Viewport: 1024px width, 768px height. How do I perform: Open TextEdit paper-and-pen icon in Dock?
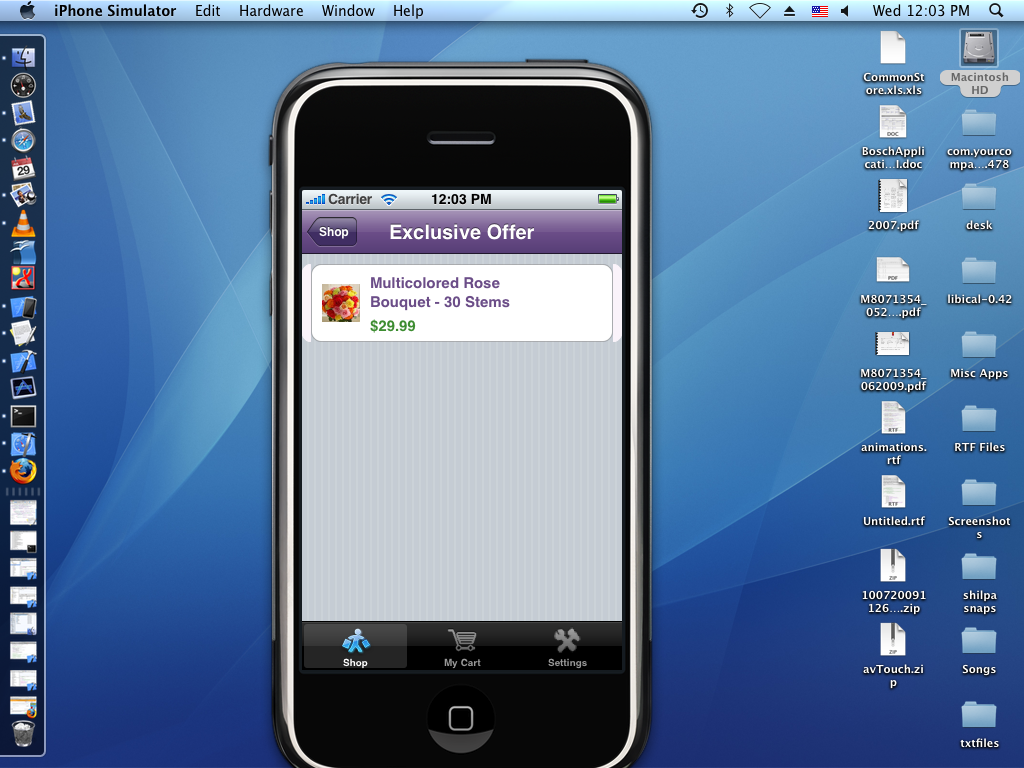pos(24,334)
